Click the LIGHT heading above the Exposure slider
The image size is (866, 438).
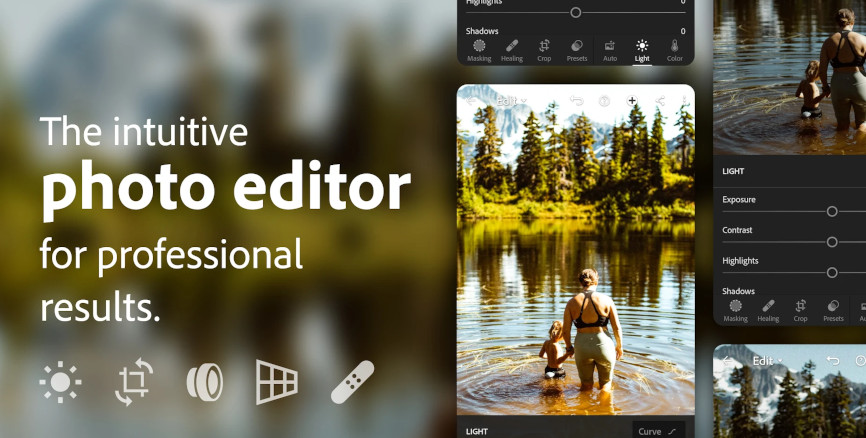point(733,171)
